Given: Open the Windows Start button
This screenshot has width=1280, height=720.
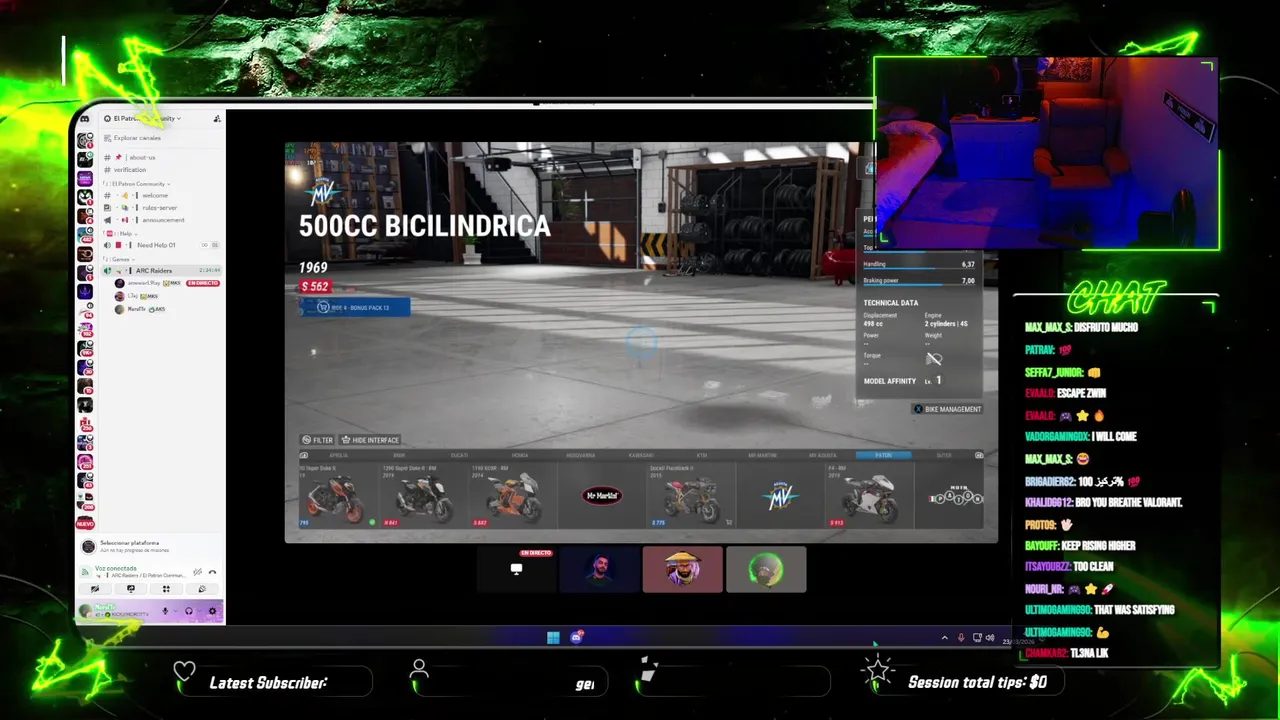Looking at the screenshot, I should (553, 637).
